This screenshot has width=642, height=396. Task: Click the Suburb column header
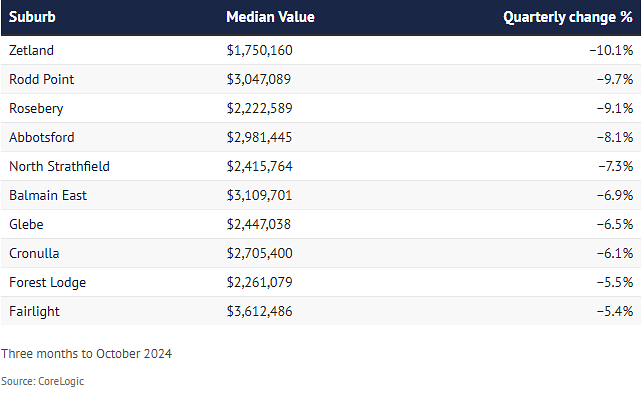click(32, 17)
